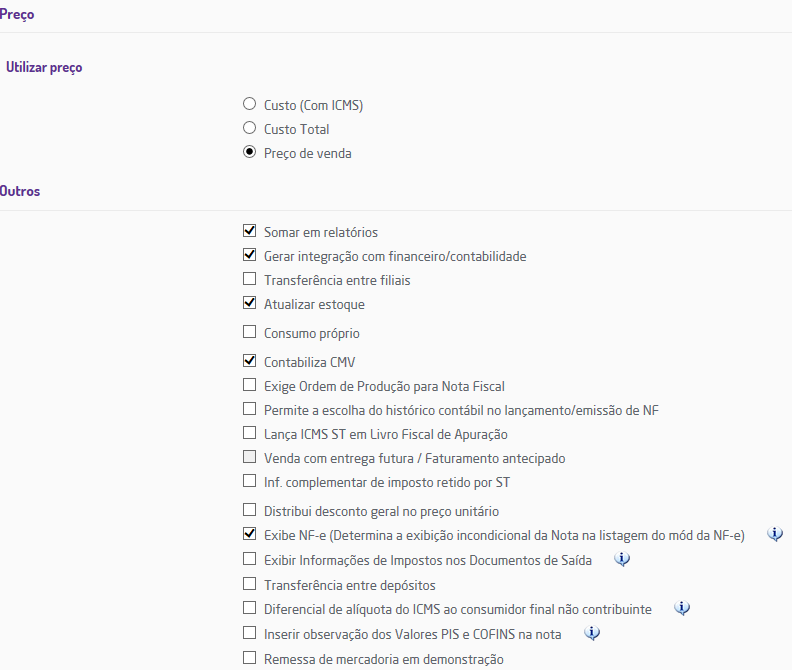Image resolution: width=792 pixels, height=670 pixels.
Task: Check Lança ICMS ST em Livro Fiscal
Action: click(x=250, y=434)
